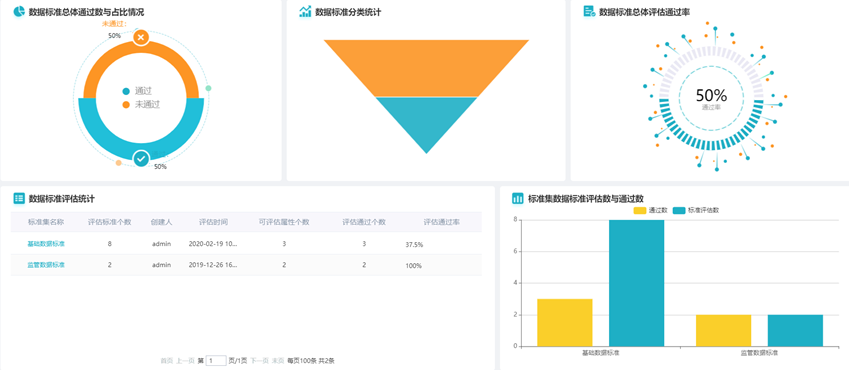Open the 监管数据标准 link in the table
The width and height of the screenshot is (849, 370).
[x=46, y=265]
